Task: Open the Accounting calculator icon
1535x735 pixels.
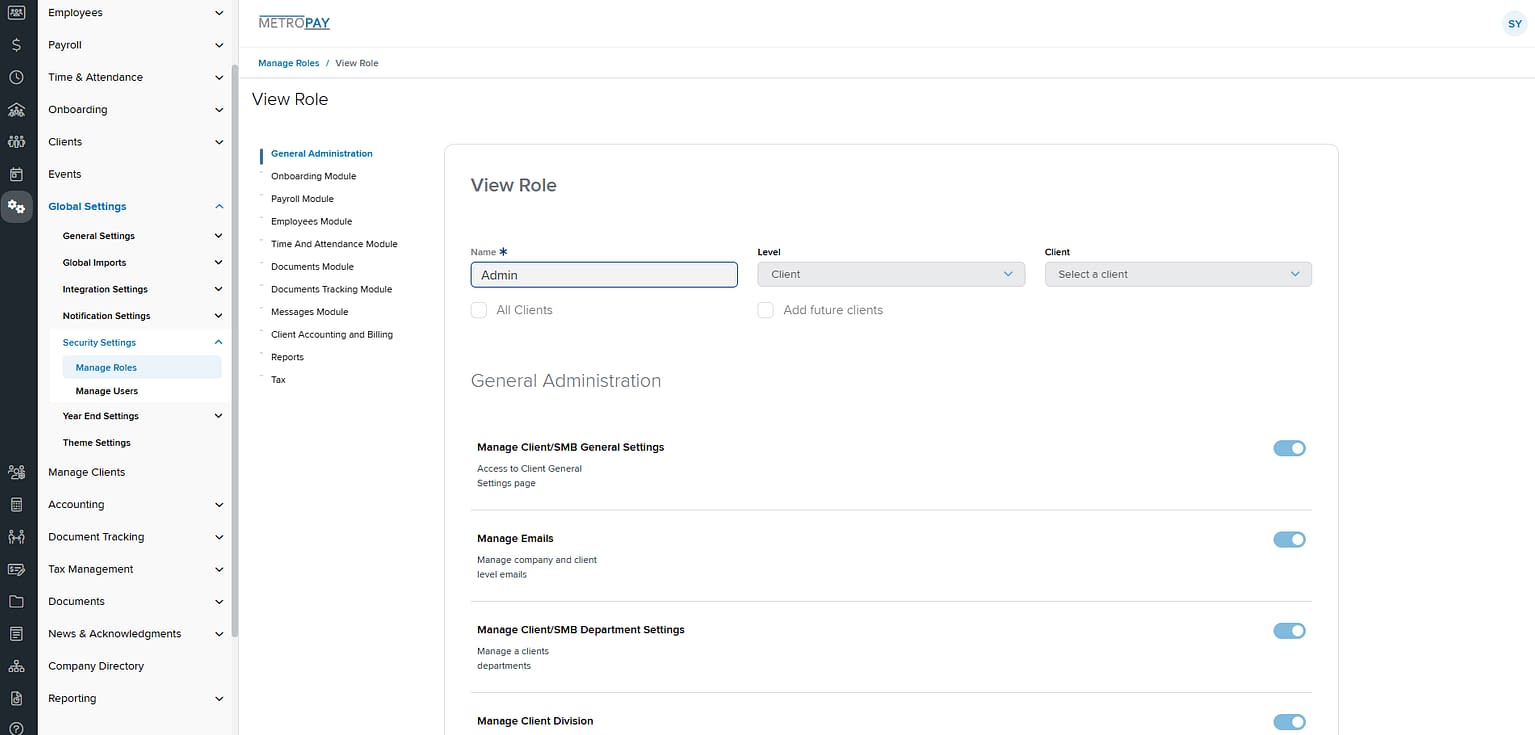Action: click(16, 504)
